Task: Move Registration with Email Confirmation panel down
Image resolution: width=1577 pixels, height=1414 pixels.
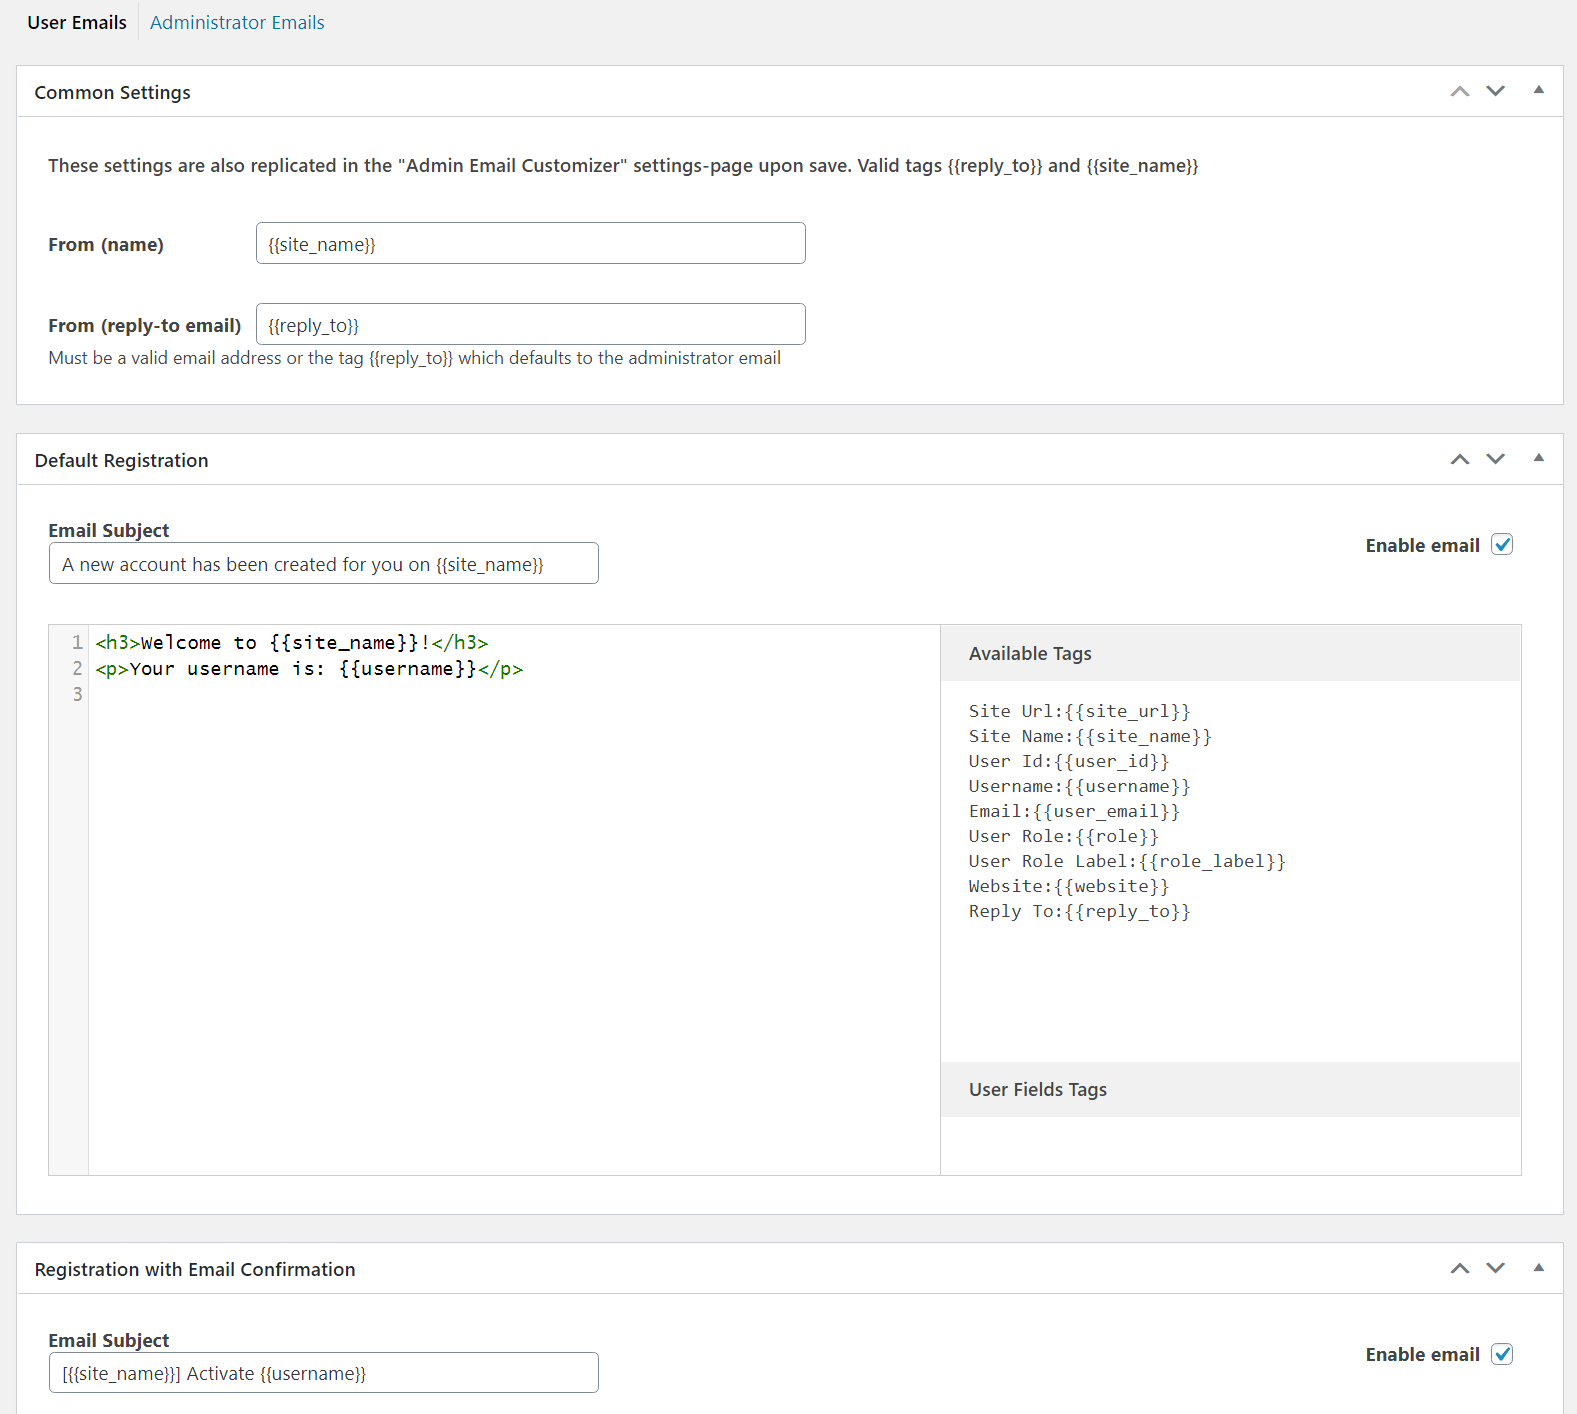Action: click(1495, 1268)
